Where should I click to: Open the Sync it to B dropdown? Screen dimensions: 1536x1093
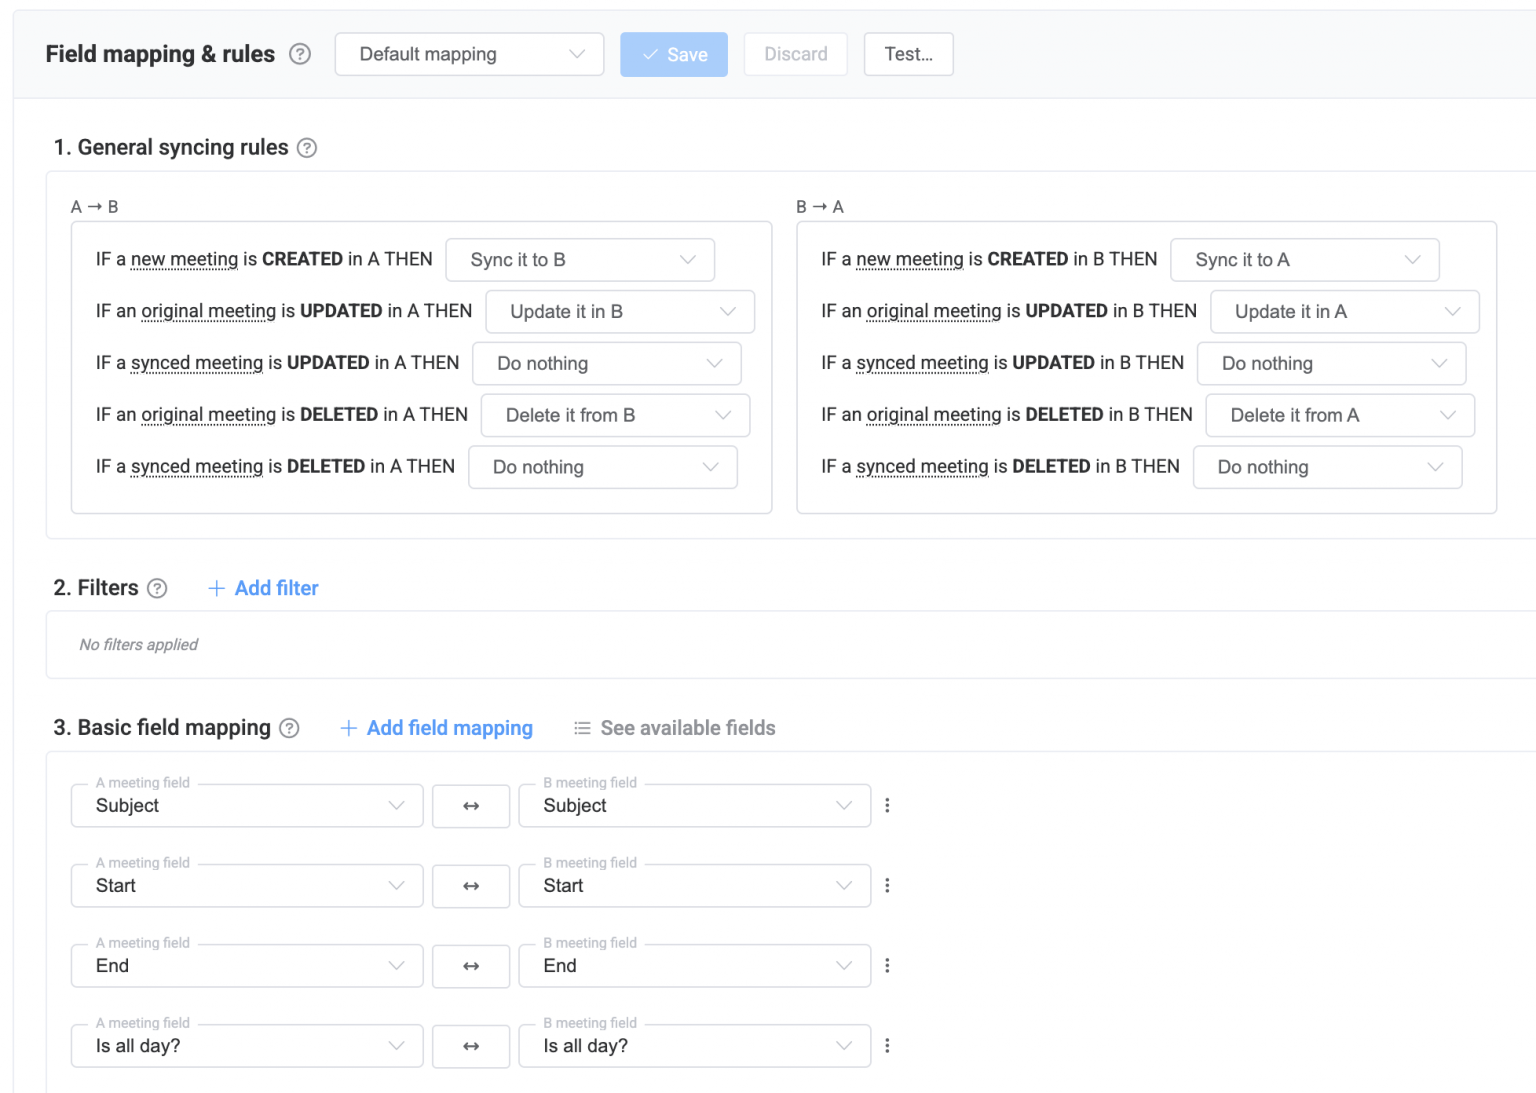coord(580,259)
